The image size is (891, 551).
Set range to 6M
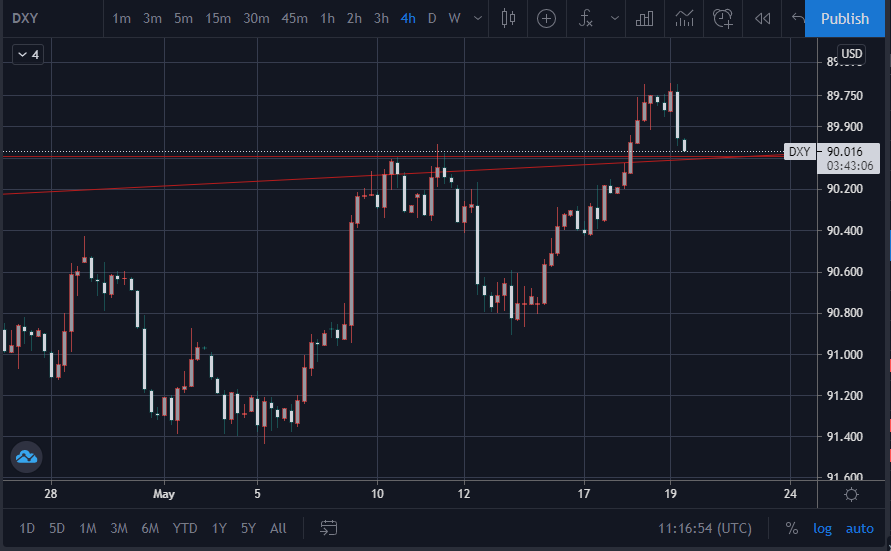pyautogui.click(x=149, y=528)
